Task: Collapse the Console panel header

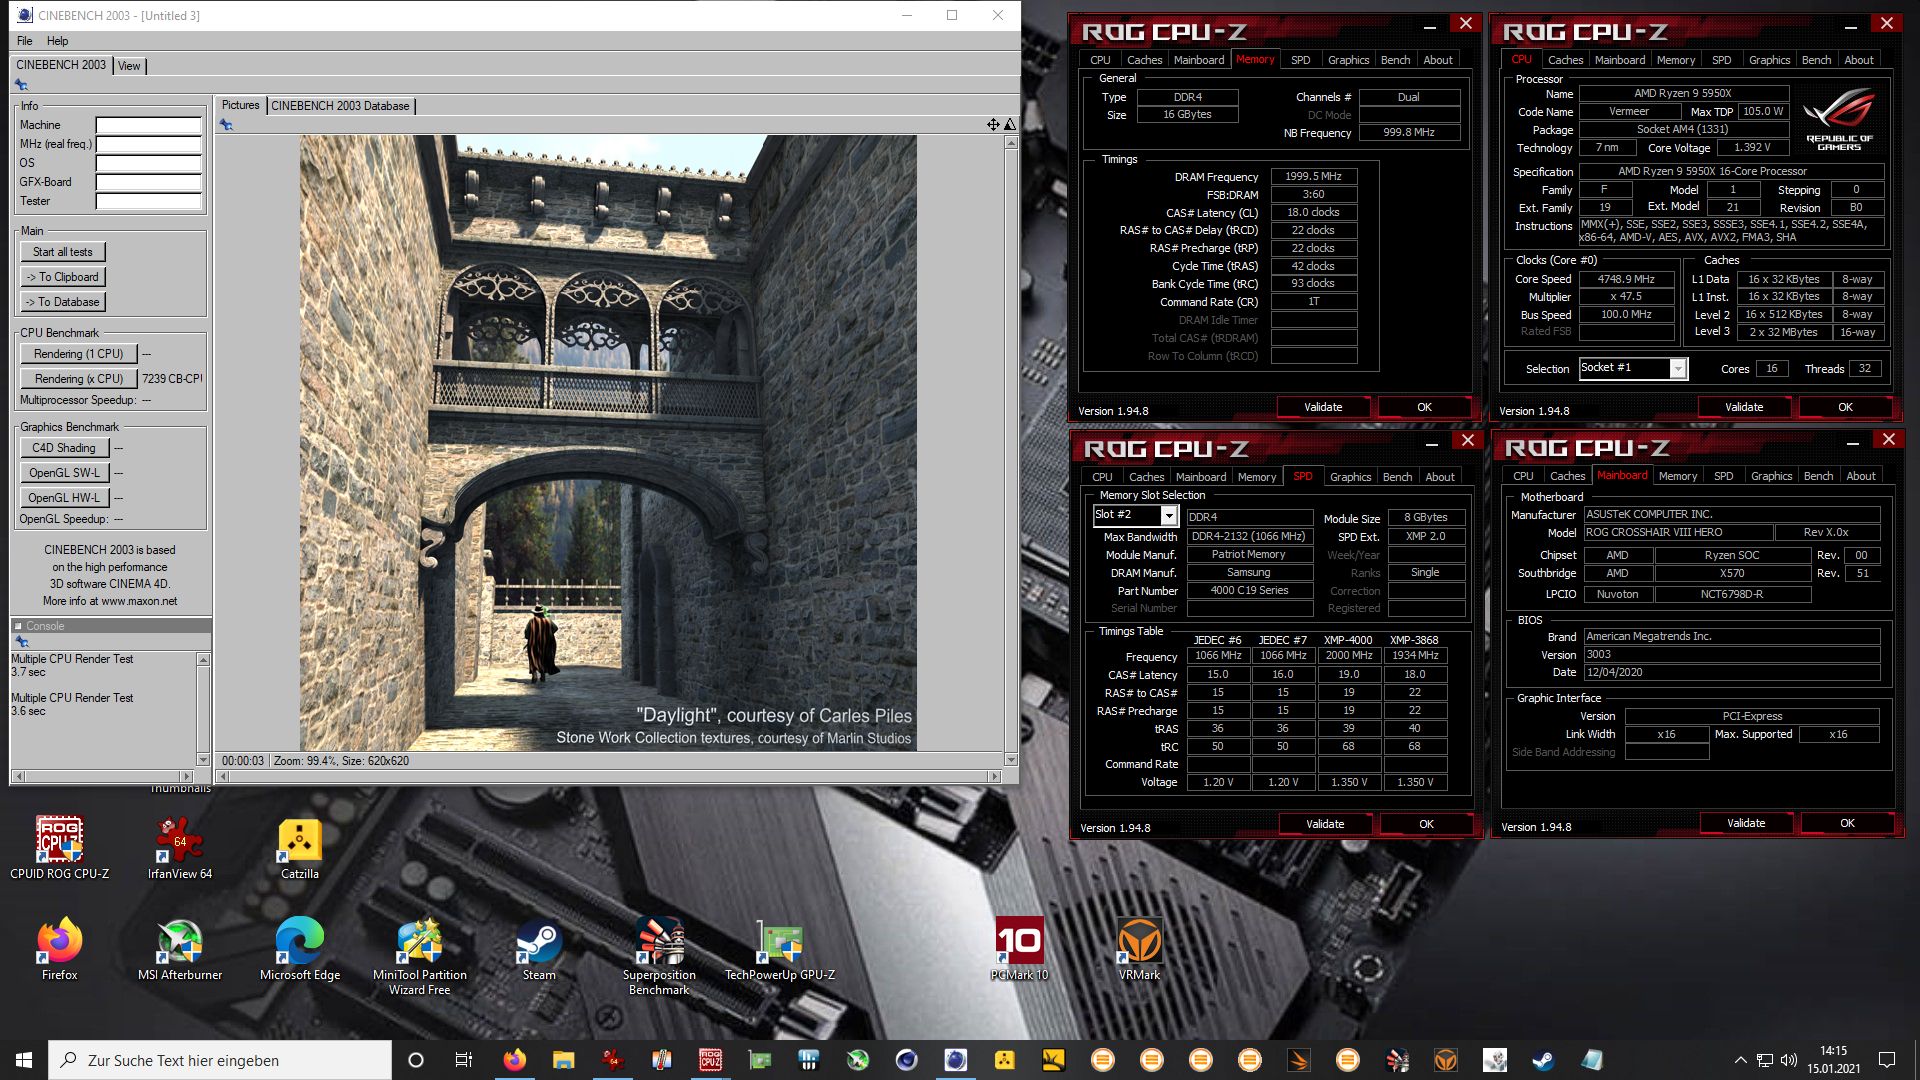Action: pyautogui.click(x=18, y=626)
